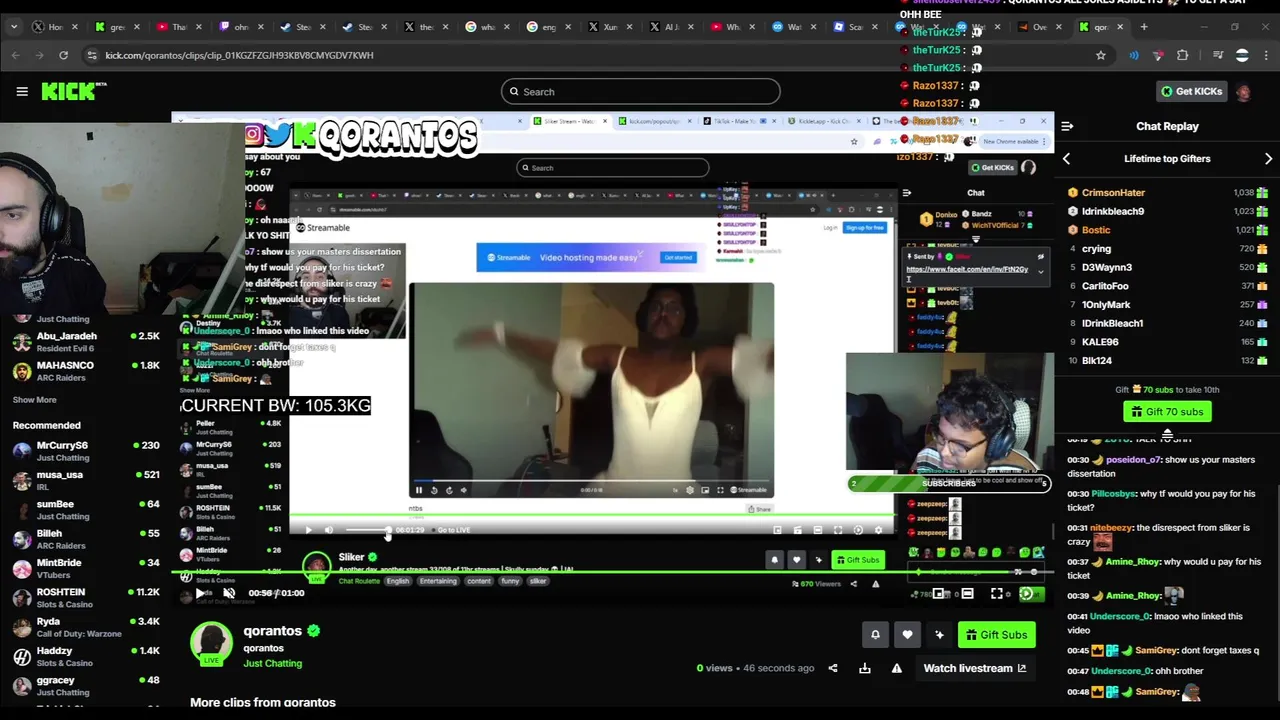Open MintBride recommended channel
This screenshot has width=1280, height=720.
pyautogui.click(x=85, y=568)
